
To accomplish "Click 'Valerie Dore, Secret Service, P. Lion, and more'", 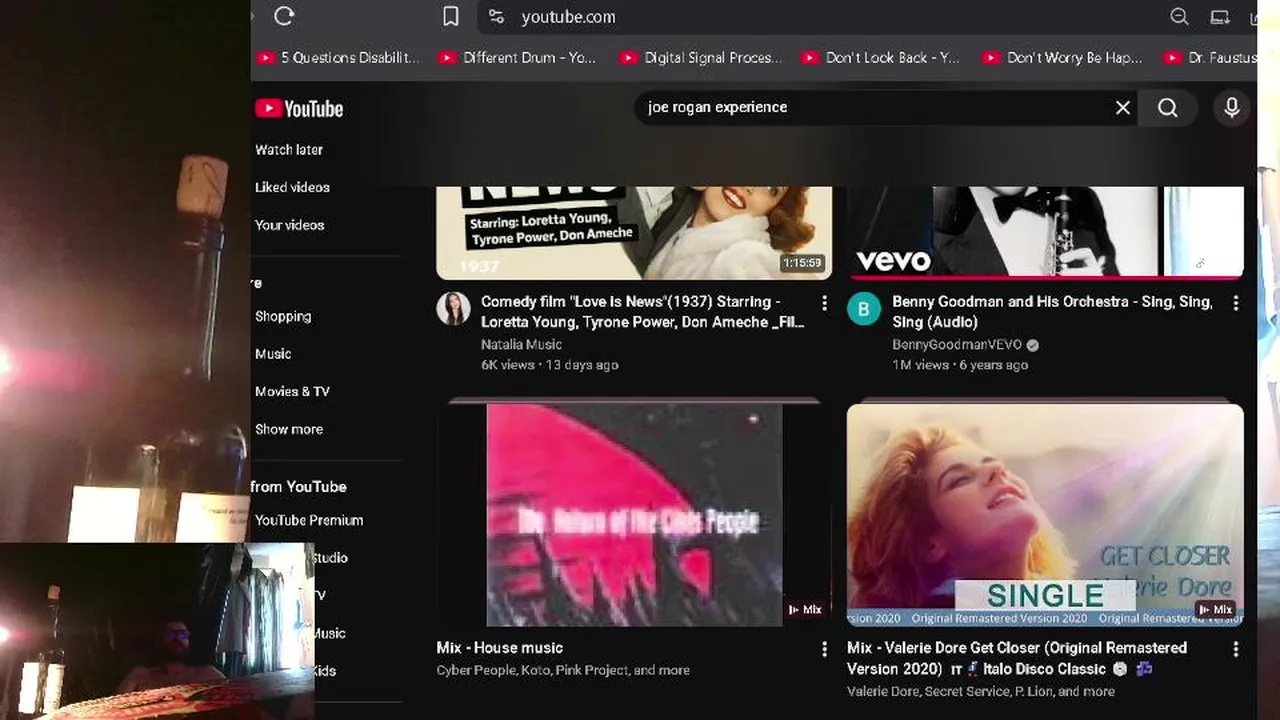I will pyautogui.click(x=981, y=691).
